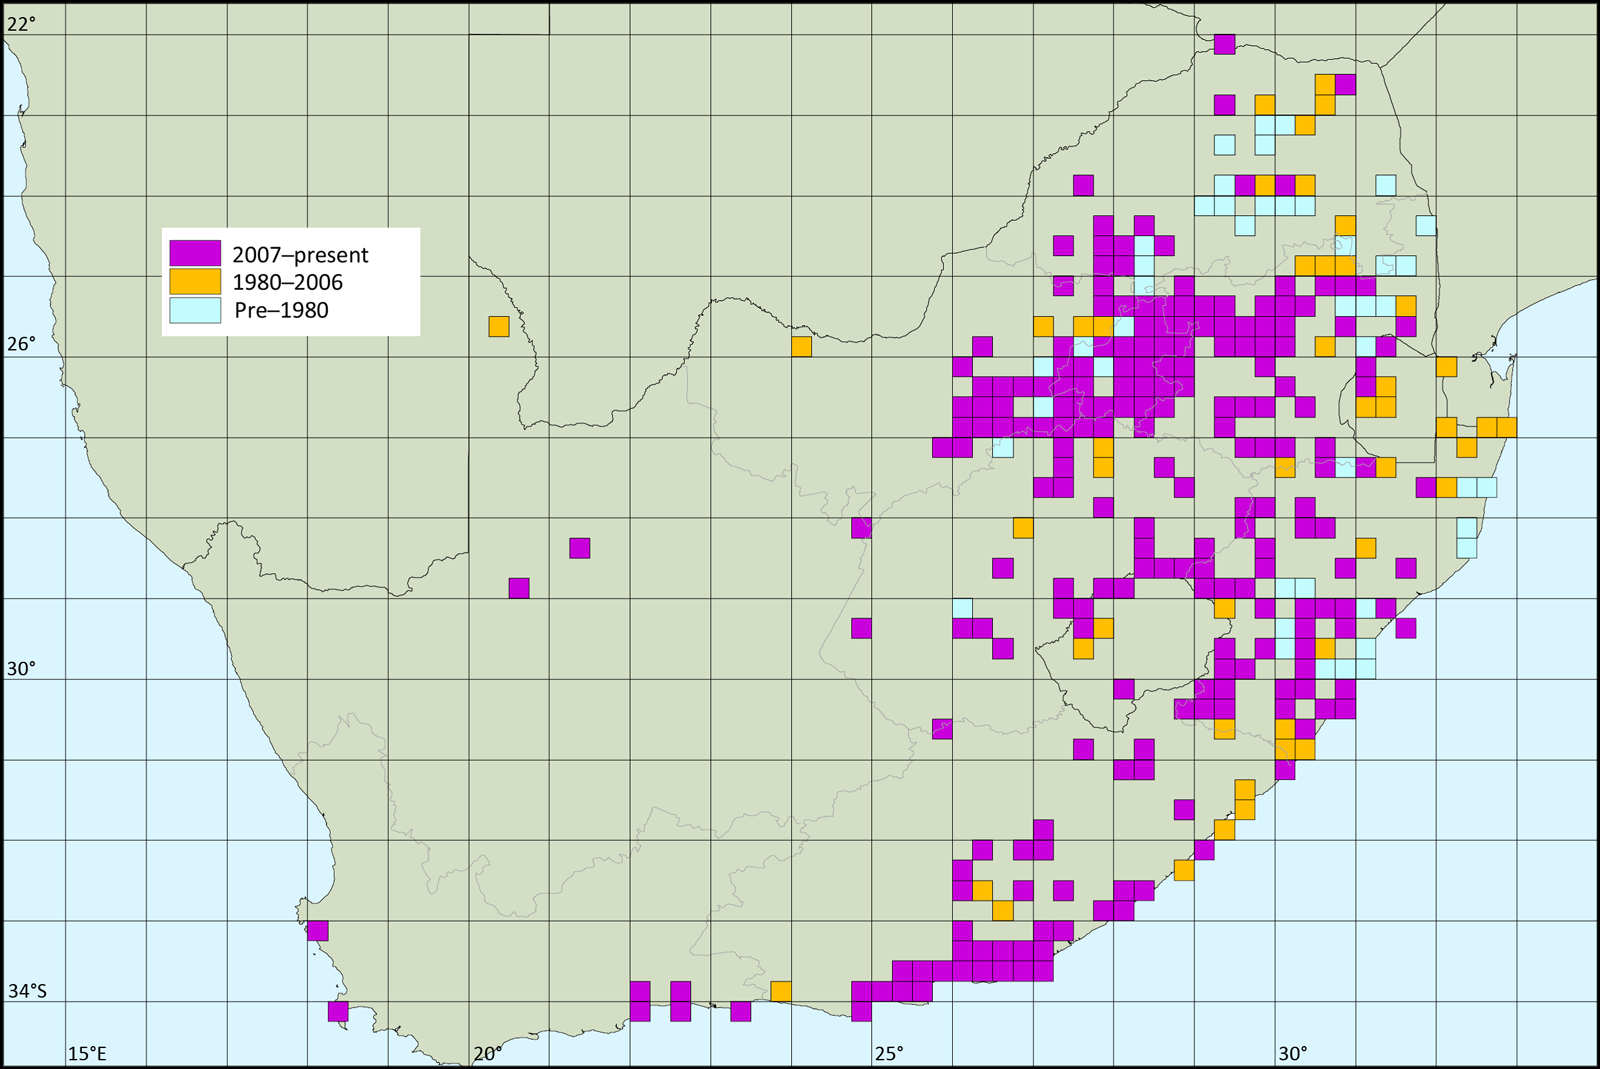Select the westernmost orange grid square
The height and width of the screenshot is (1069, 1600).
click(499, 326)
